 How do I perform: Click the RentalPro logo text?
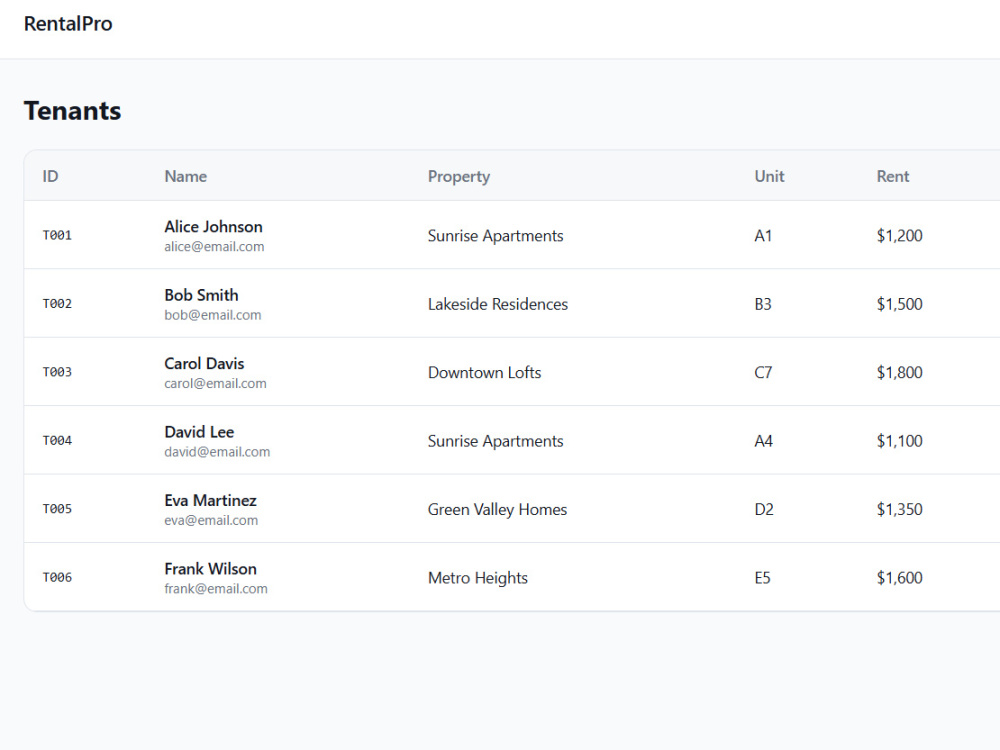68,24
